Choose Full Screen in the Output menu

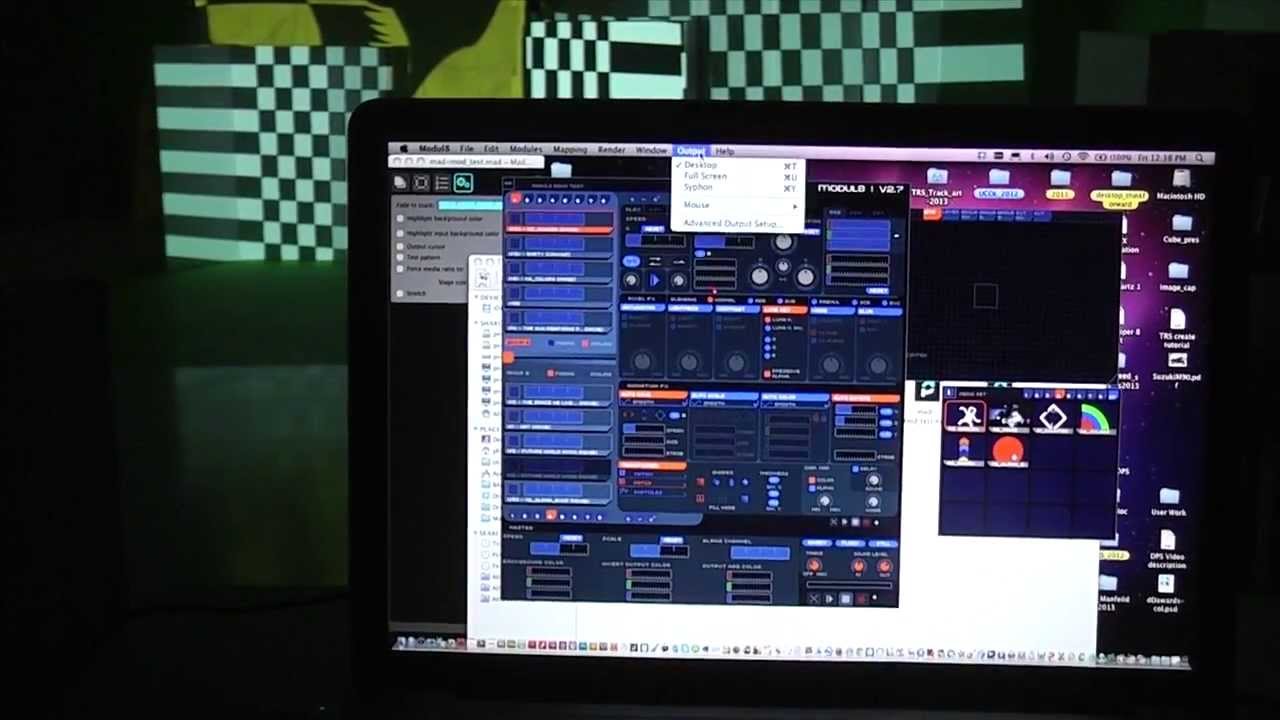click(737, 176)
